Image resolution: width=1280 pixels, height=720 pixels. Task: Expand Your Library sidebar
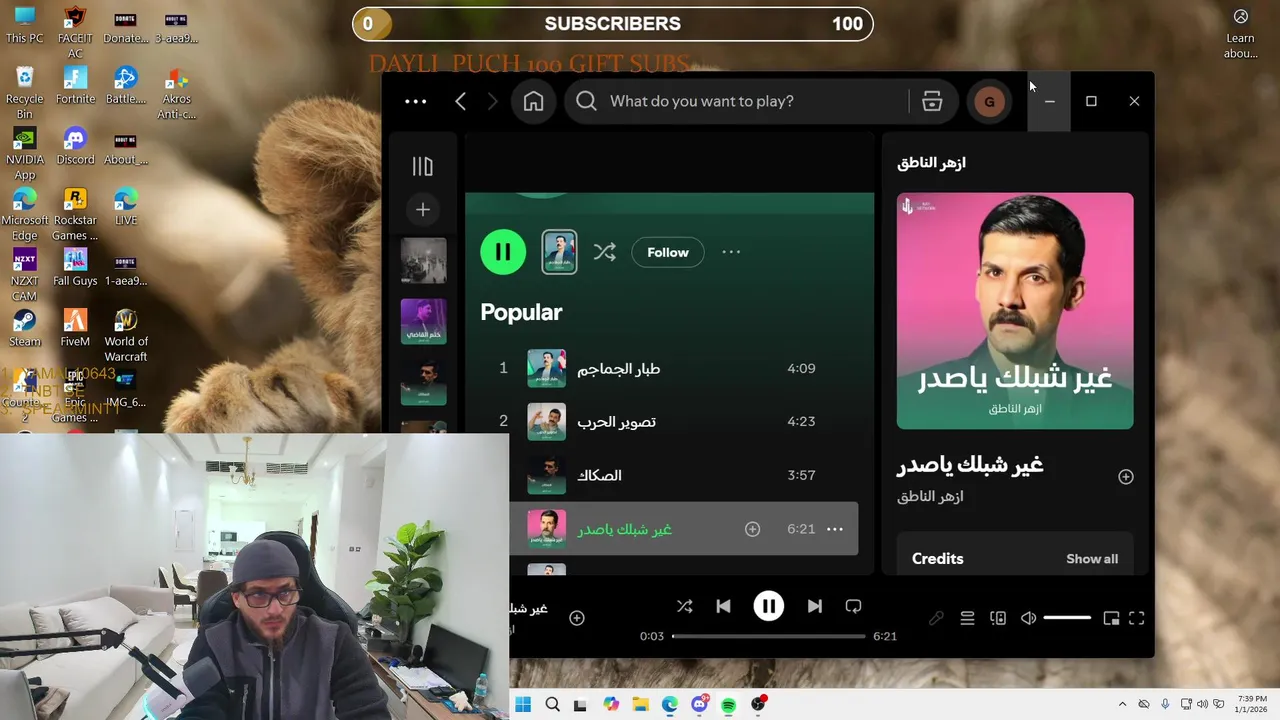(x=423, y=166)
